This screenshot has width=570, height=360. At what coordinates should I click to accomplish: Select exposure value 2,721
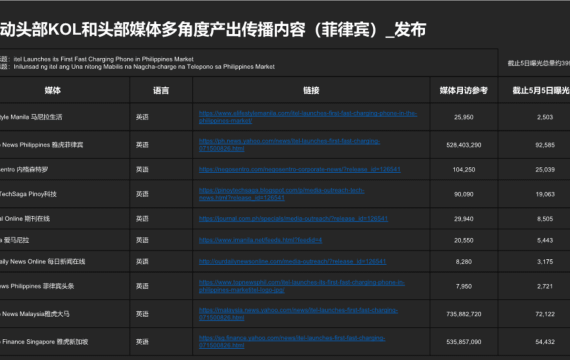(x=545, y=286)
